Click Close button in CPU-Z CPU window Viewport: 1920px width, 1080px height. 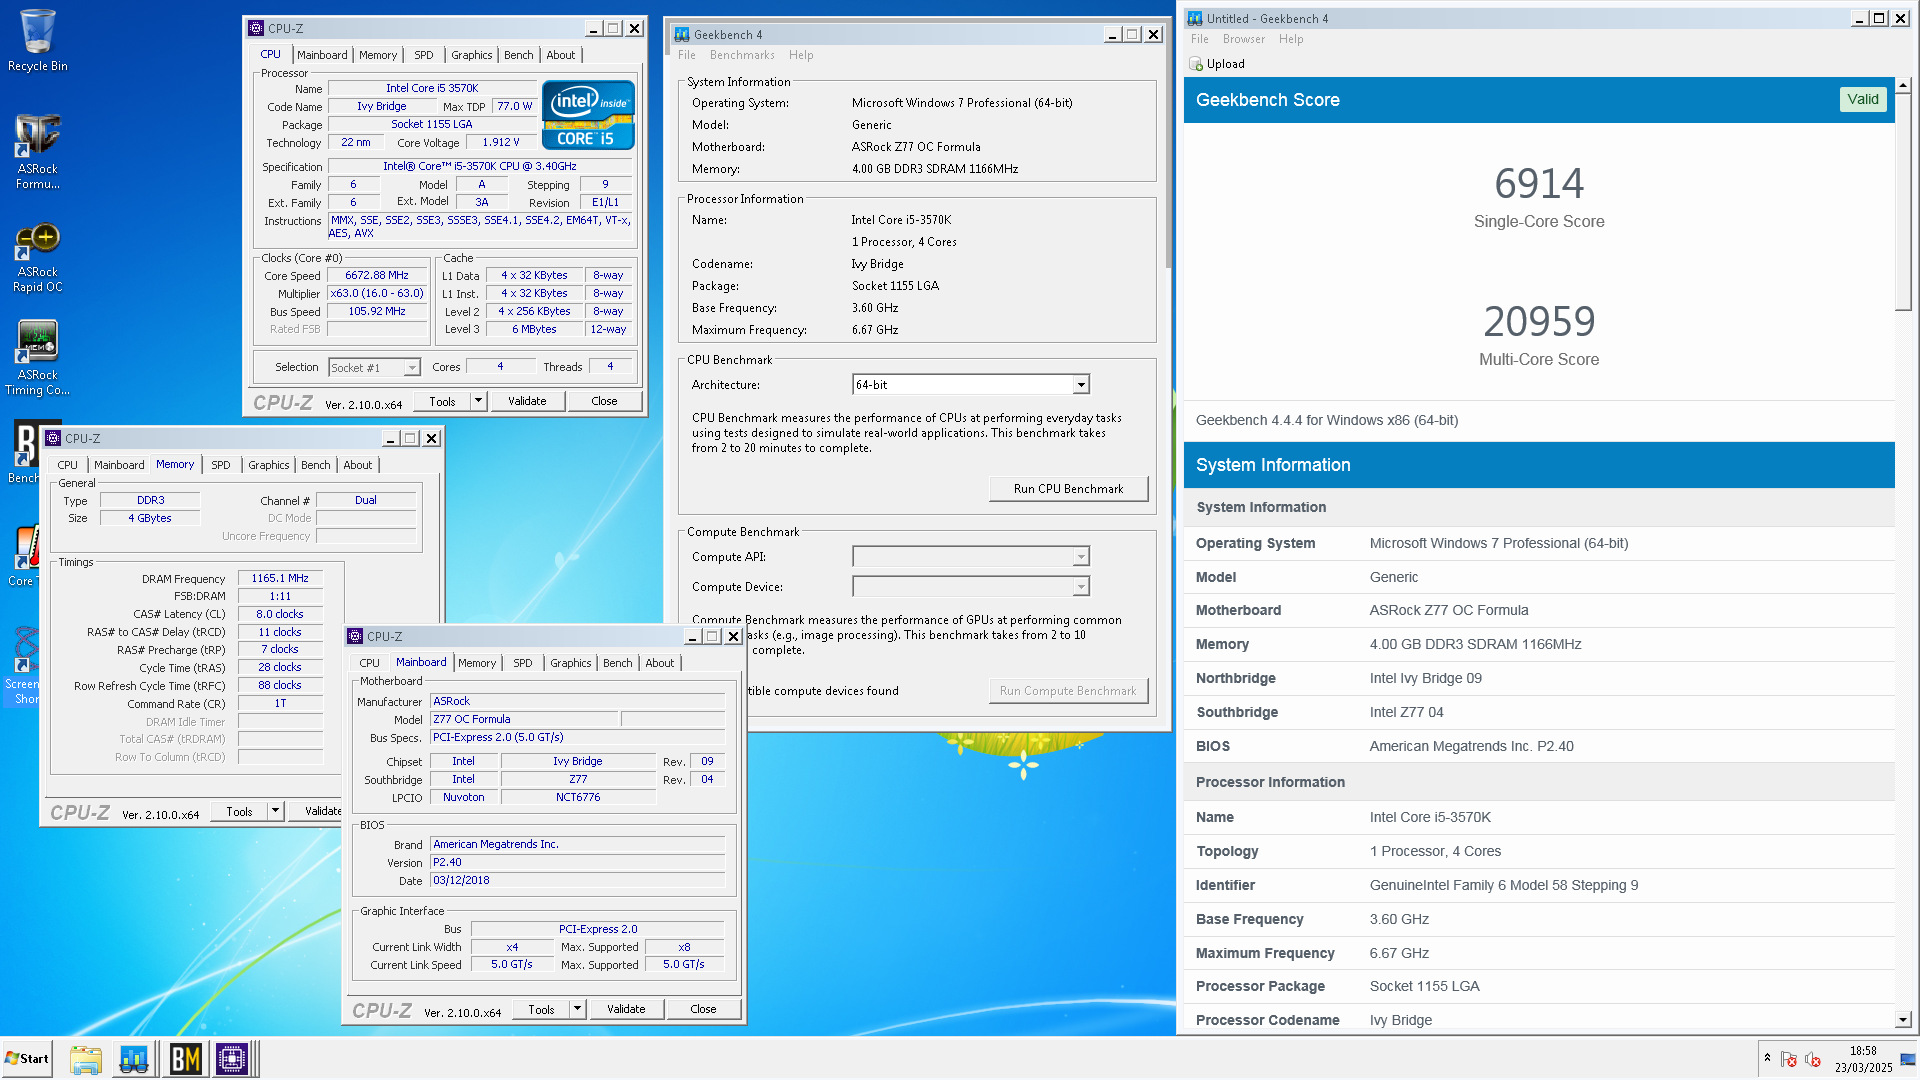[x=604, y=401]
